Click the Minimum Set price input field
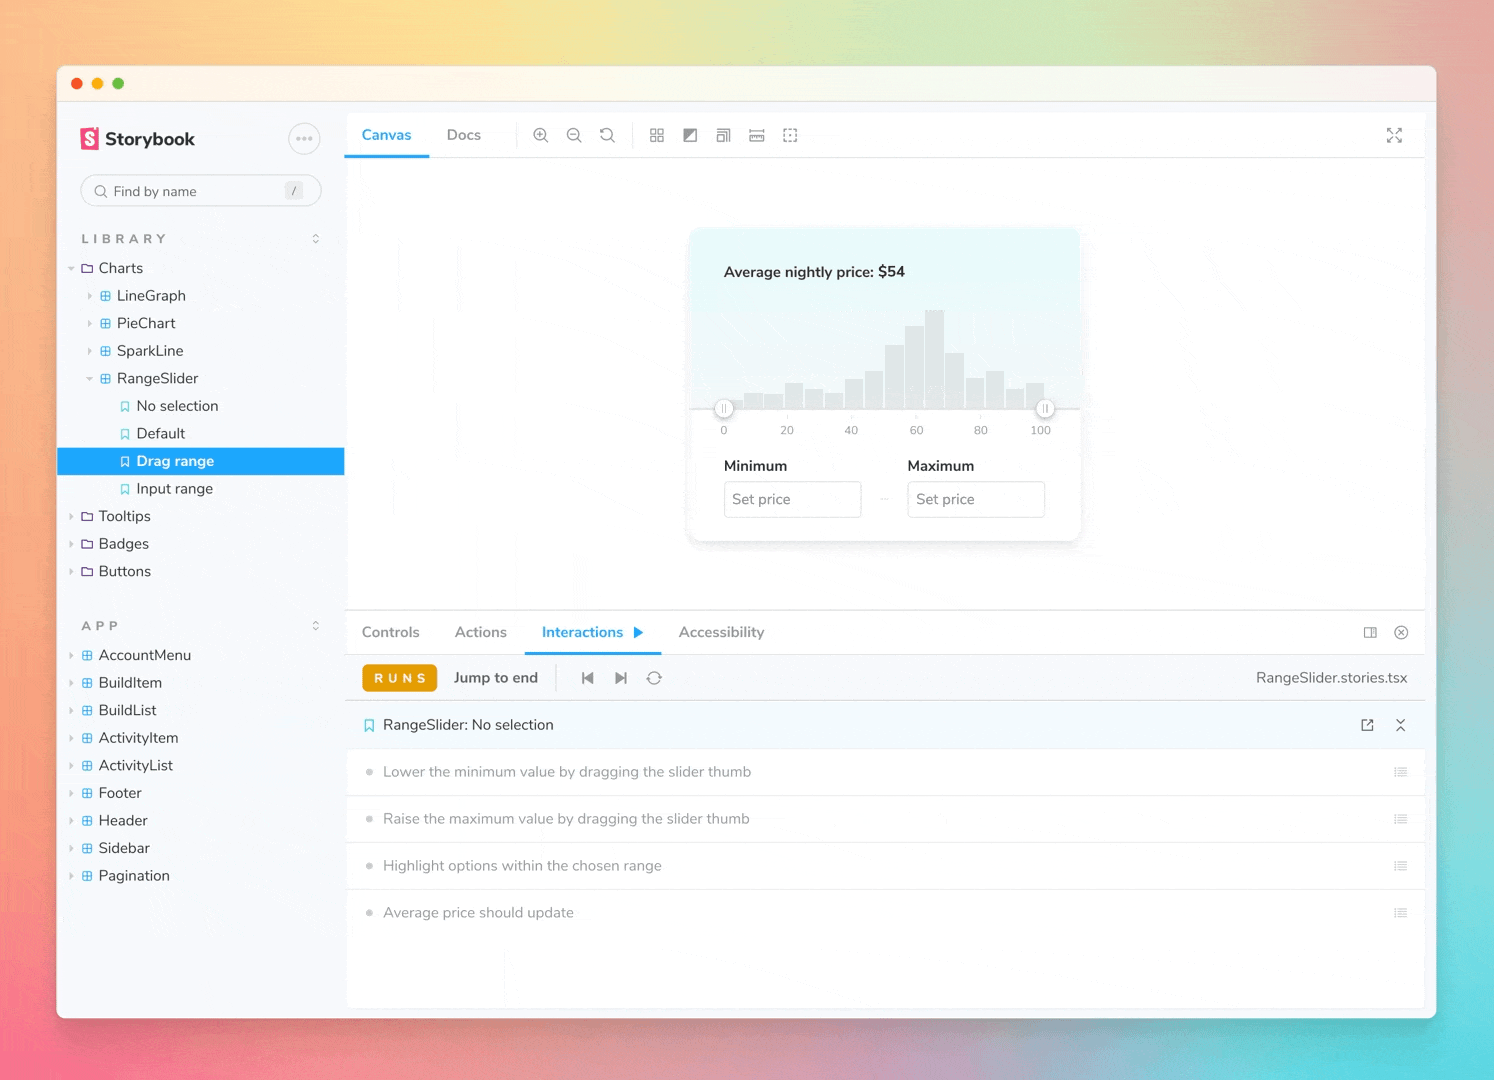 (x=792, y=499)
